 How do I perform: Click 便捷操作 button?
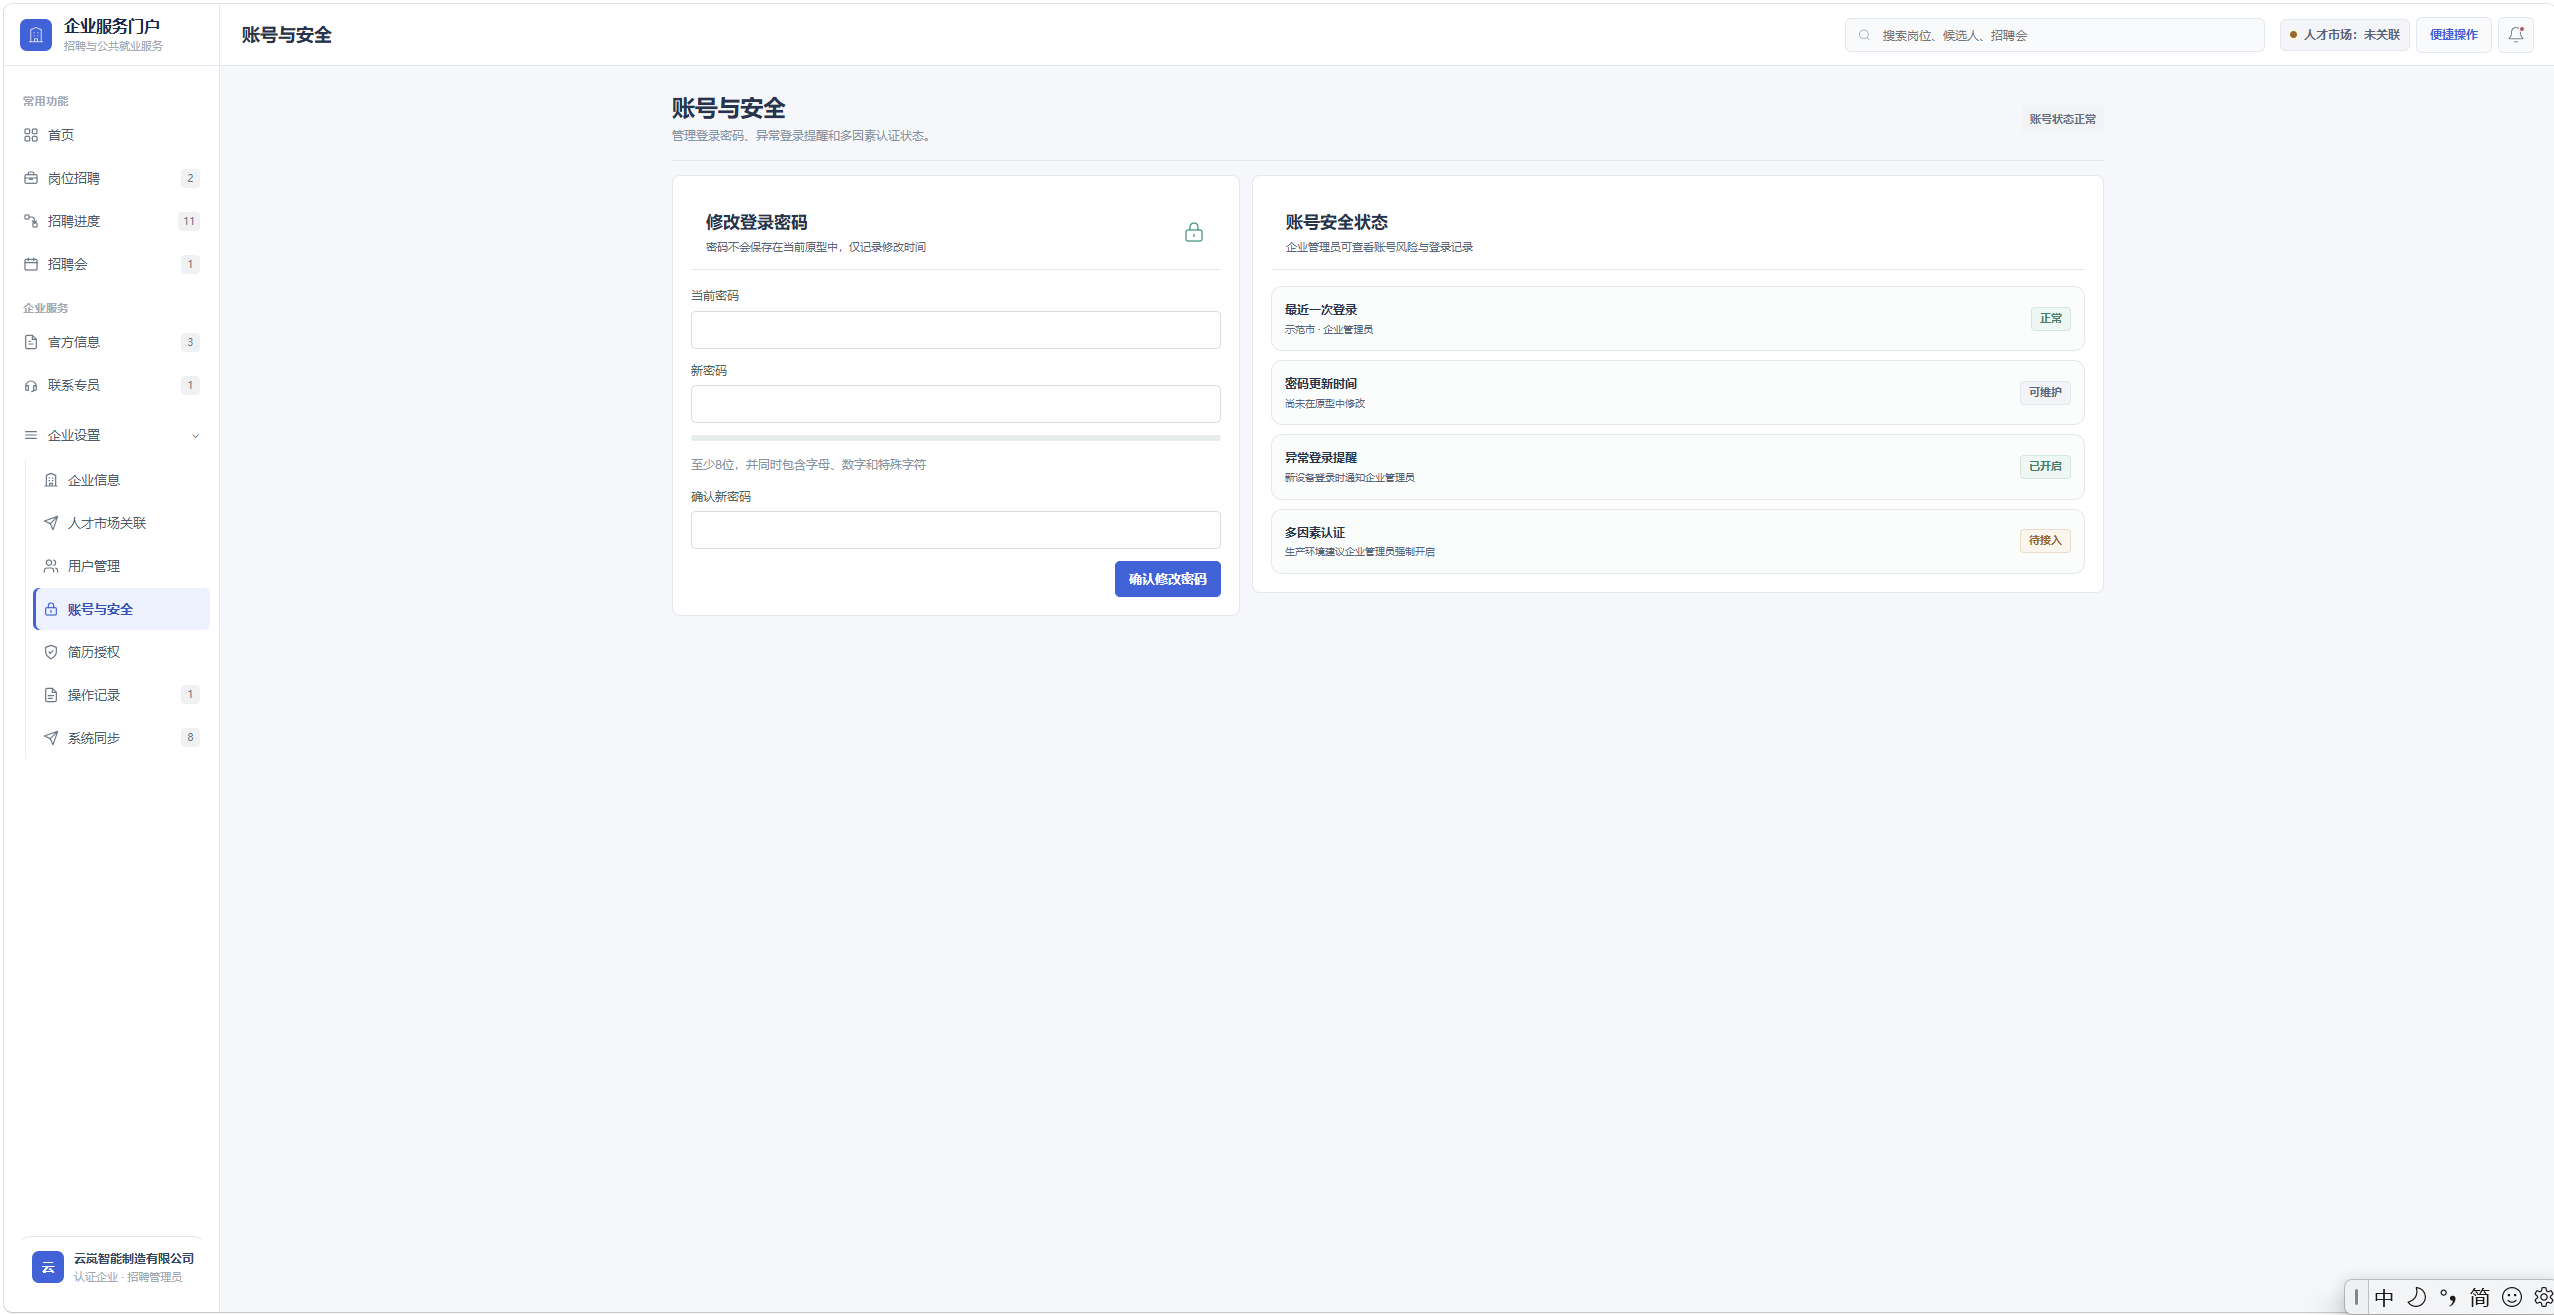tap(2453, 35)
